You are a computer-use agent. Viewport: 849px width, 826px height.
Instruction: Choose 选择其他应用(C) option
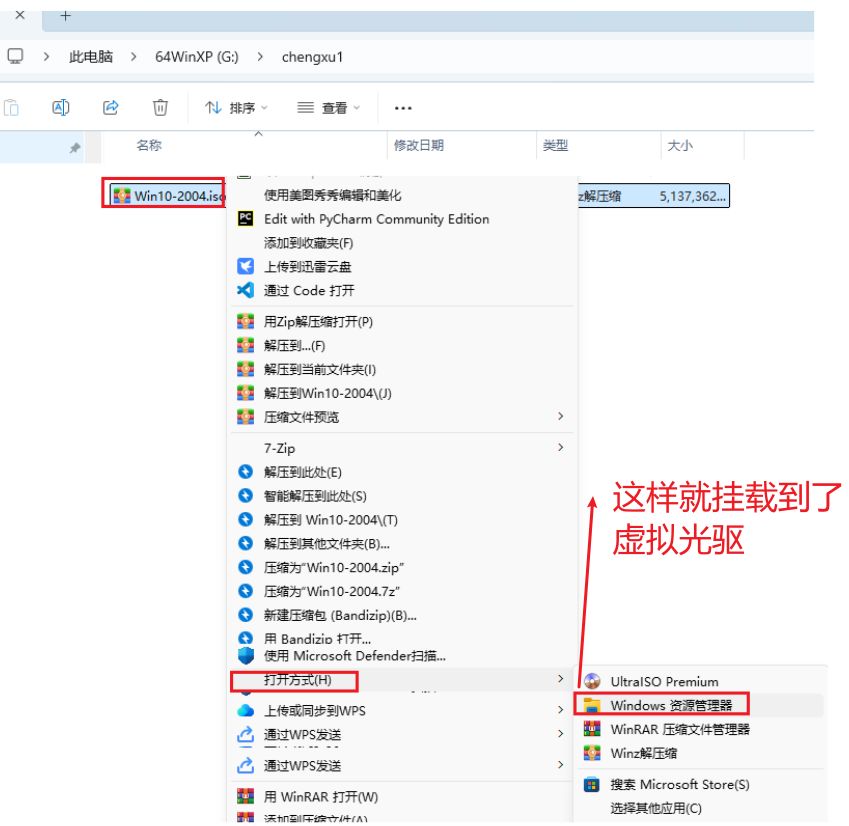(x=655, y=808)
